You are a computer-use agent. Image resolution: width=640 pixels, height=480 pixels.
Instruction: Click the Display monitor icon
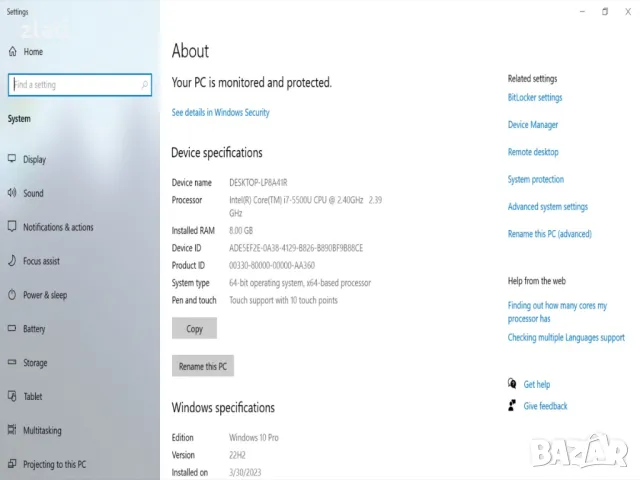click(12, 159)
